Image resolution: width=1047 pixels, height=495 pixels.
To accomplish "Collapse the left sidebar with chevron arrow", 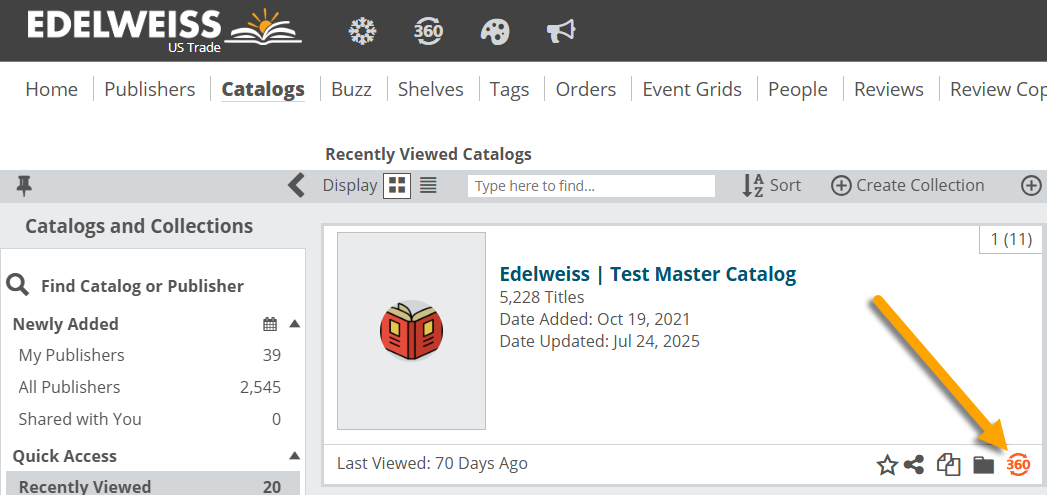I will click(296, 185).
